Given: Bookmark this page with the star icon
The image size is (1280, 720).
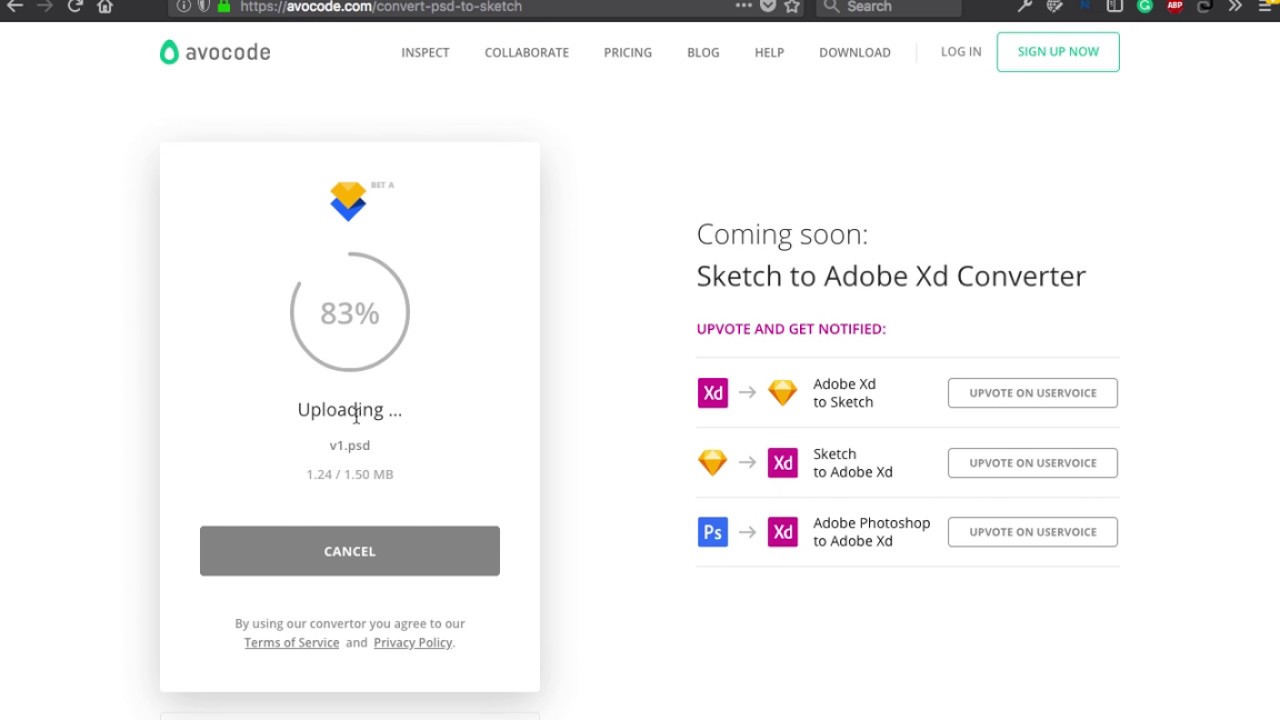Looking at the screenshot, I should [x=792, y=6].
